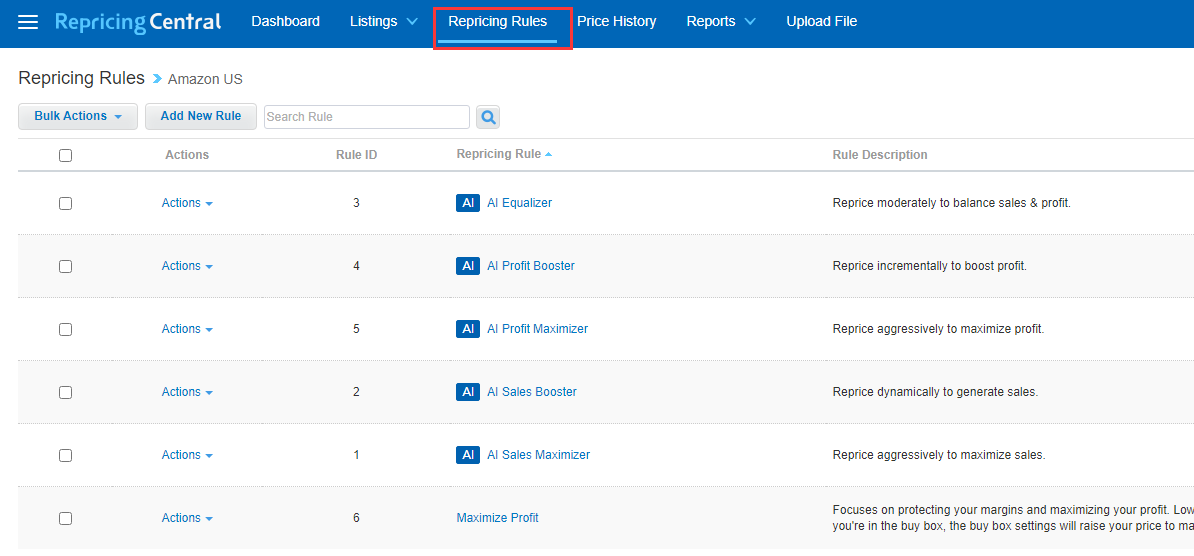
Task: Check the box for AI Equalizer row
Action: (x=65, y=203)
